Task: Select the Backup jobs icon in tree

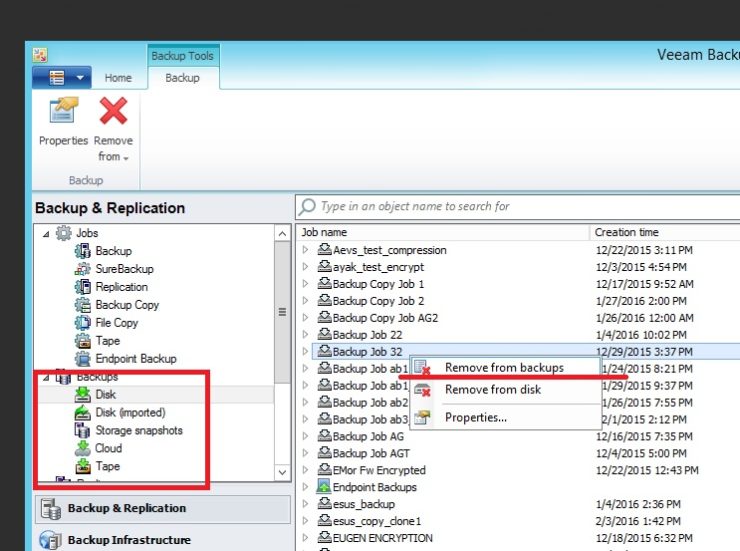Action: tap(83, 251)
